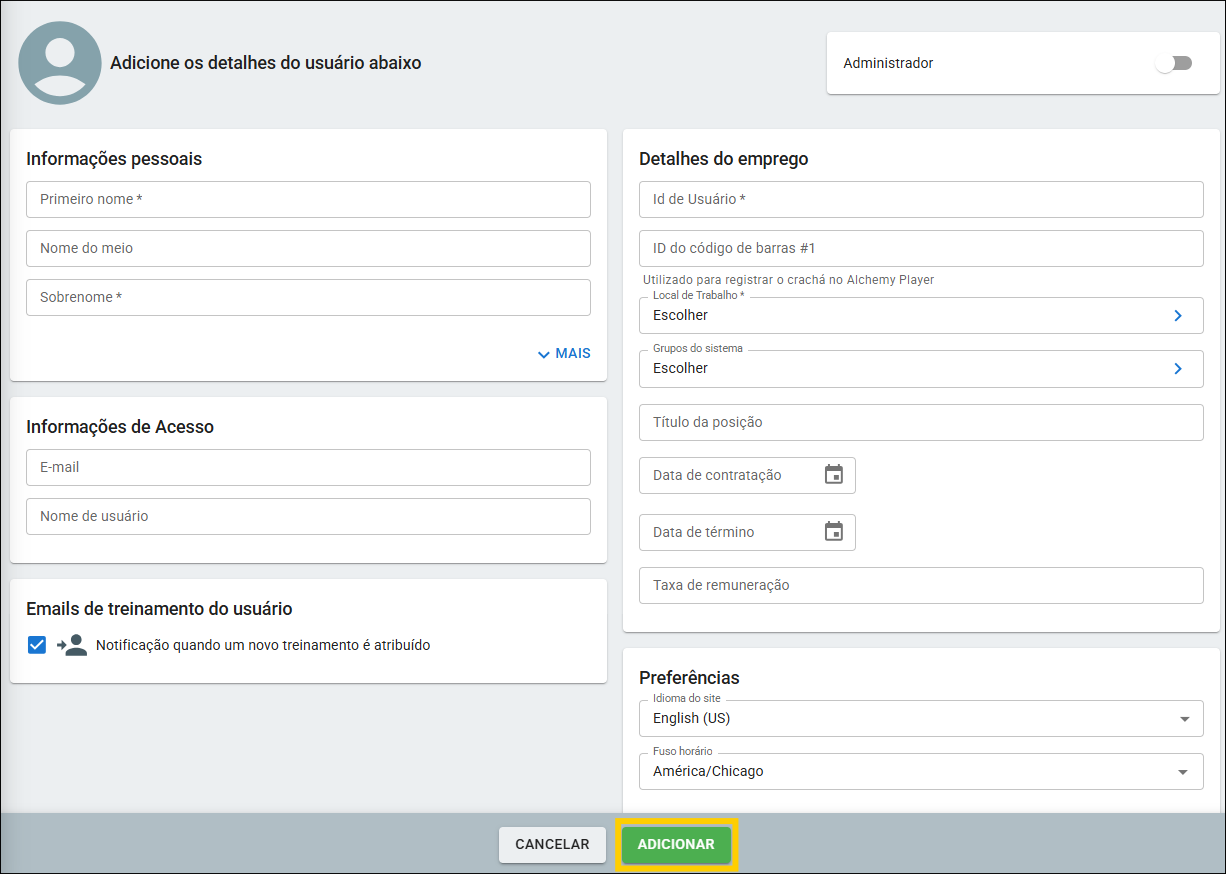Select the Taxa de remuneração field
Viewport: 1226px width, 874px height.
click(x=920, y=585)
